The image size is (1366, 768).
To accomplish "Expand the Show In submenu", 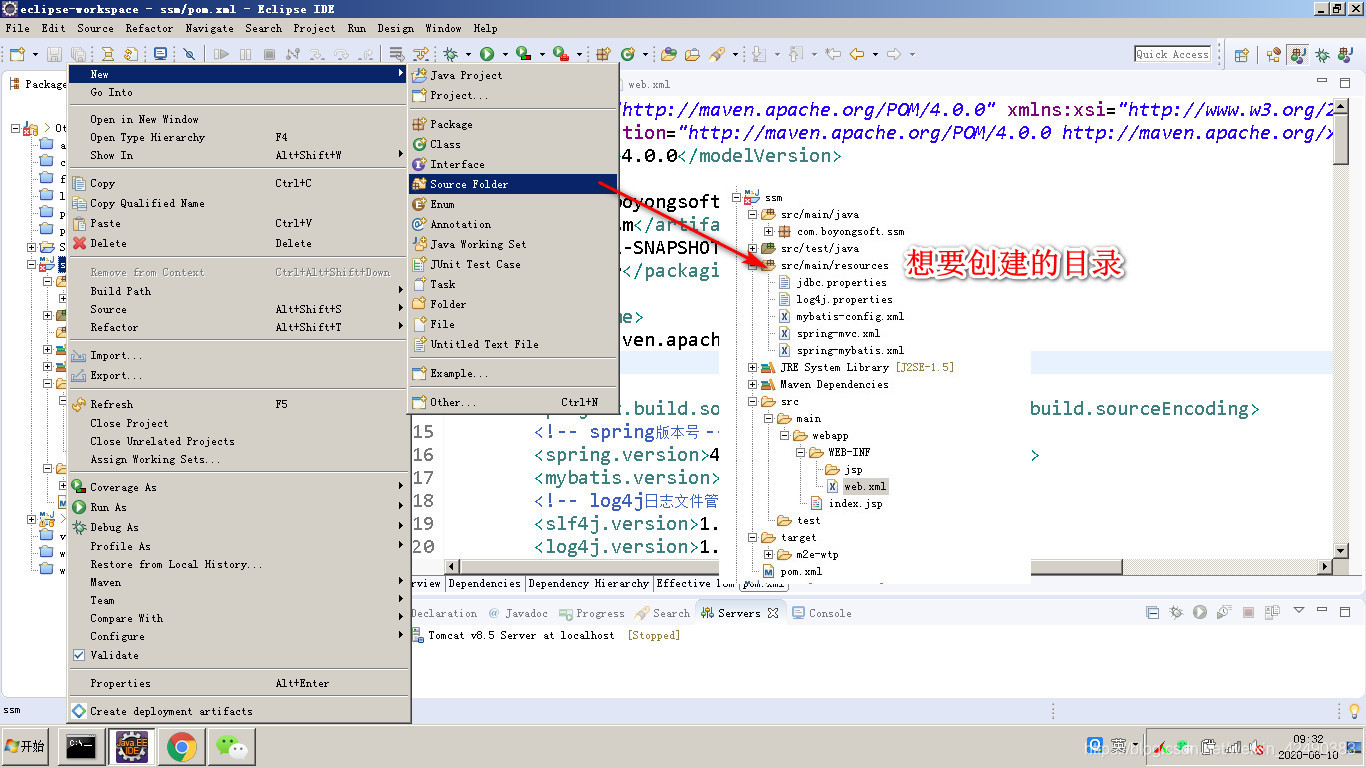I will tap(239, 155).
